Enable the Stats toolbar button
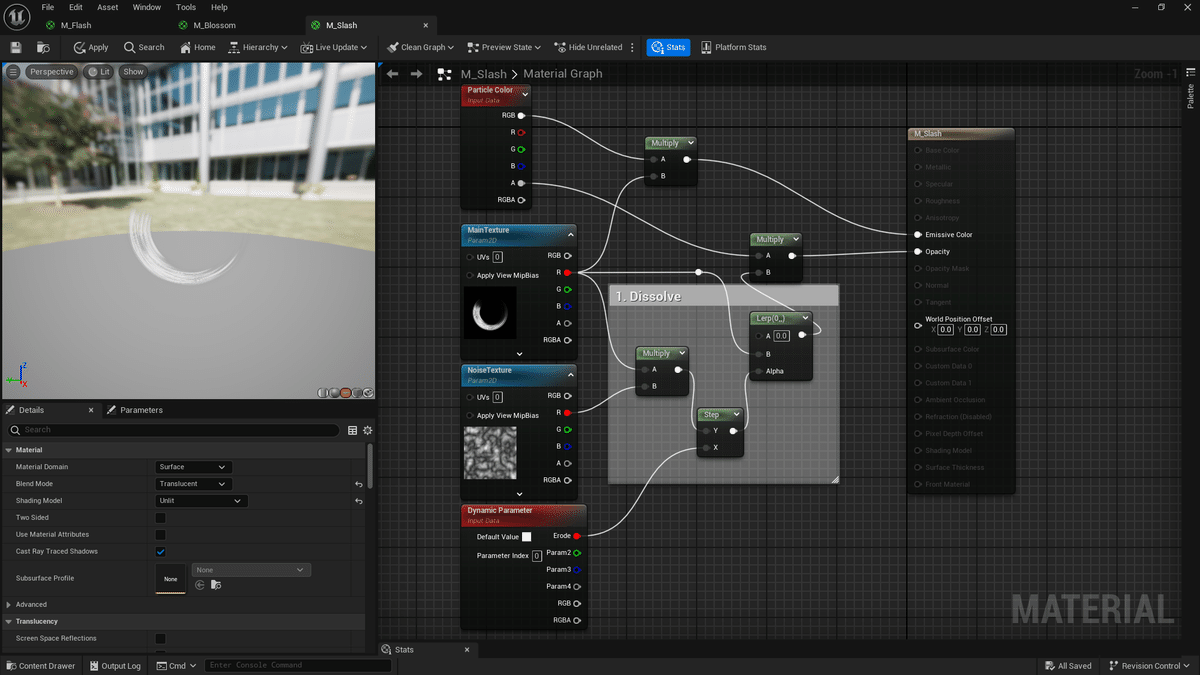 point(668,47)
